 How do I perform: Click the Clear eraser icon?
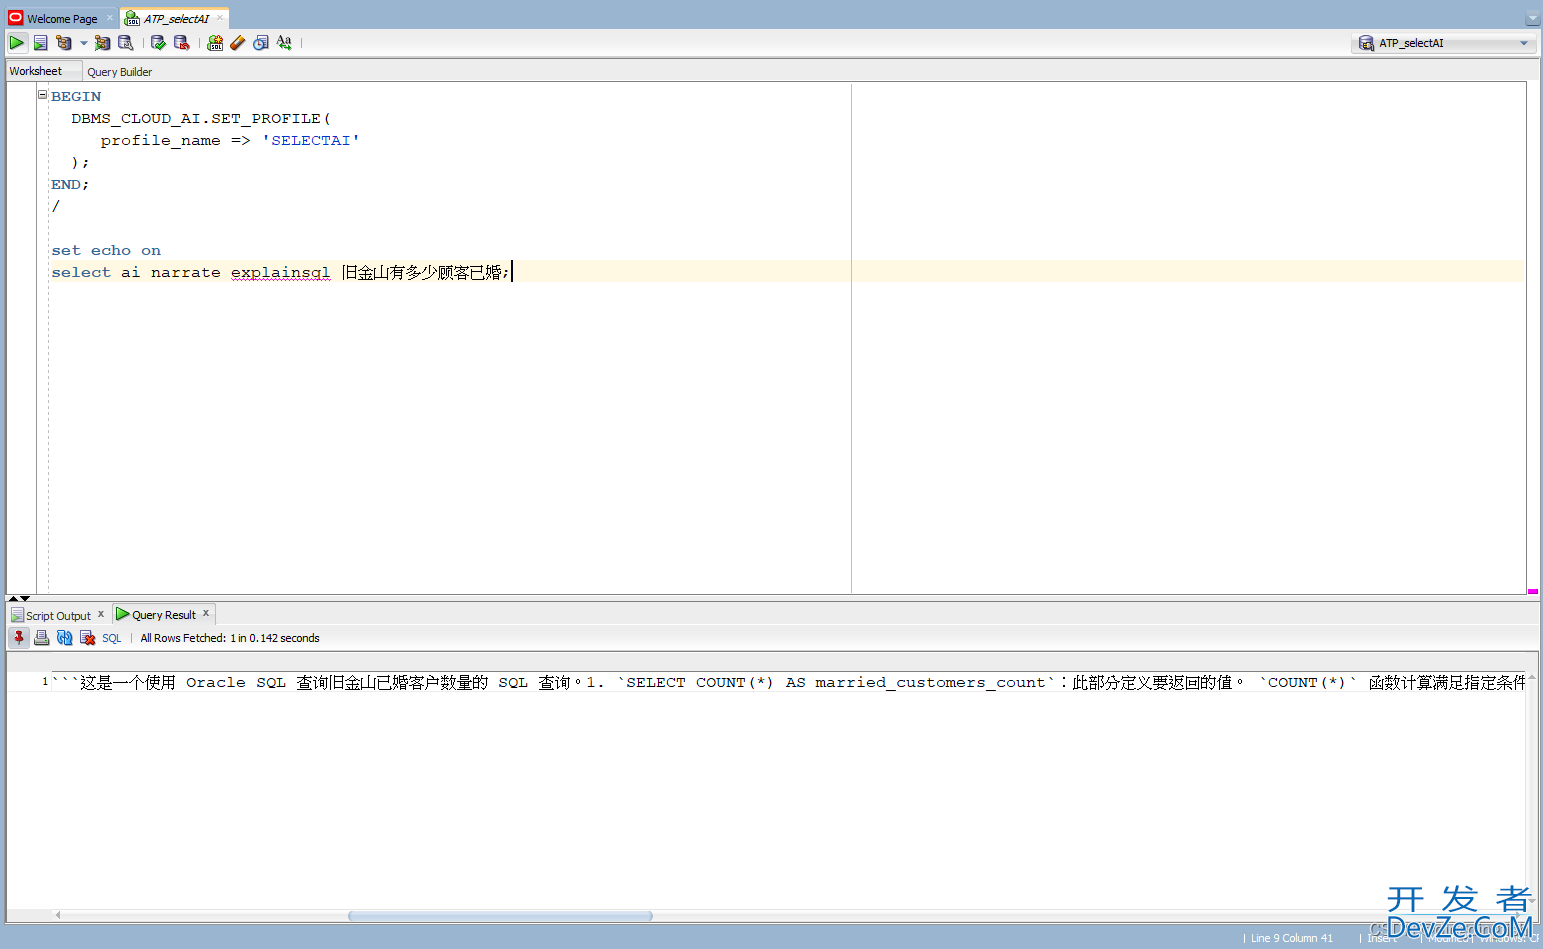(238, 43)
